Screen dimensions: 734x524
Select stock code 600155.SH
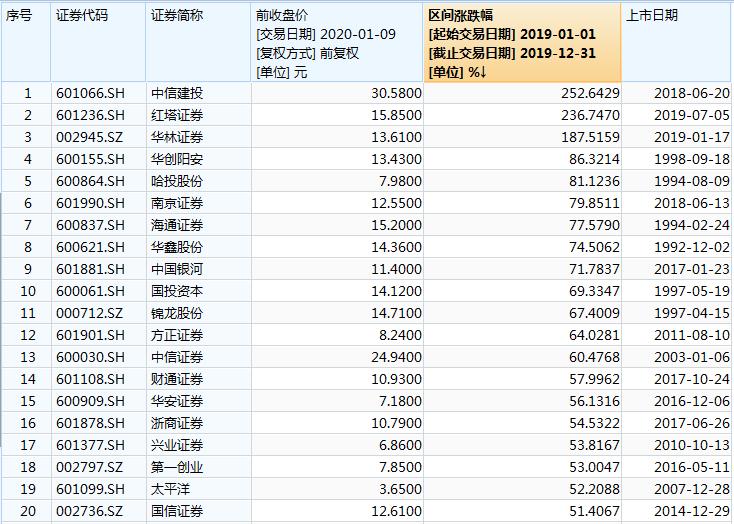91,159
